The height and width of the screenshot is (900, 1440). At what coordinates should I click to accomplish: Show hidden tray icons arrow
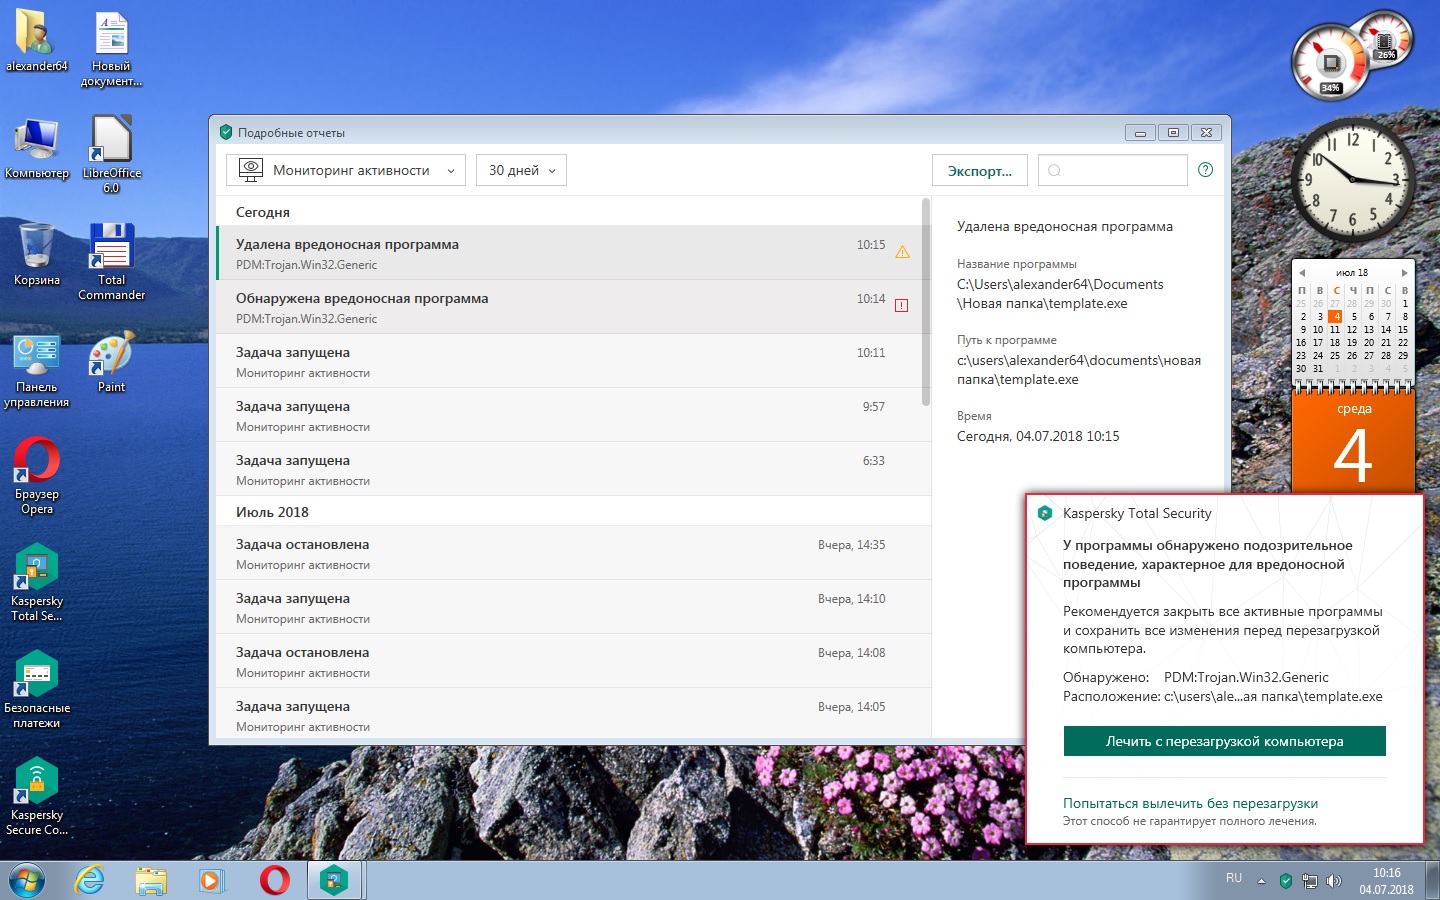click(x=1261, y=881)
